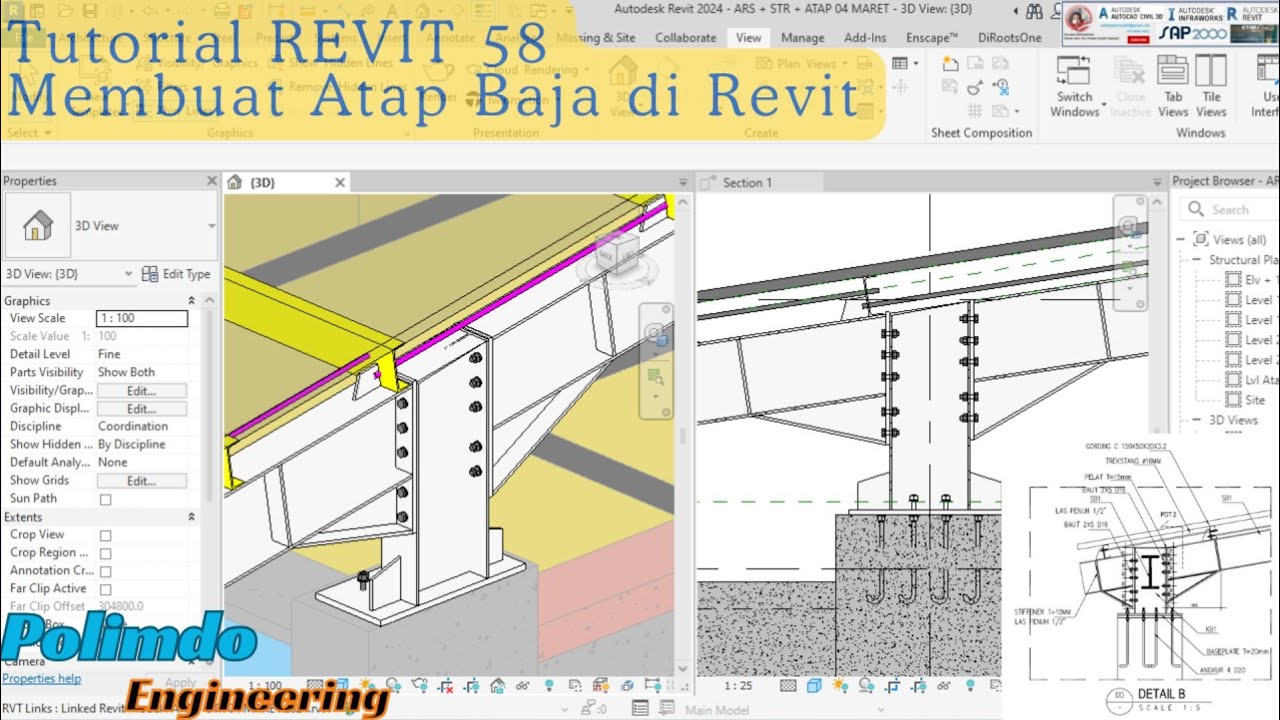
Task: Click the View Scale 1 : 100 field
Action: [x=141, y=319]
